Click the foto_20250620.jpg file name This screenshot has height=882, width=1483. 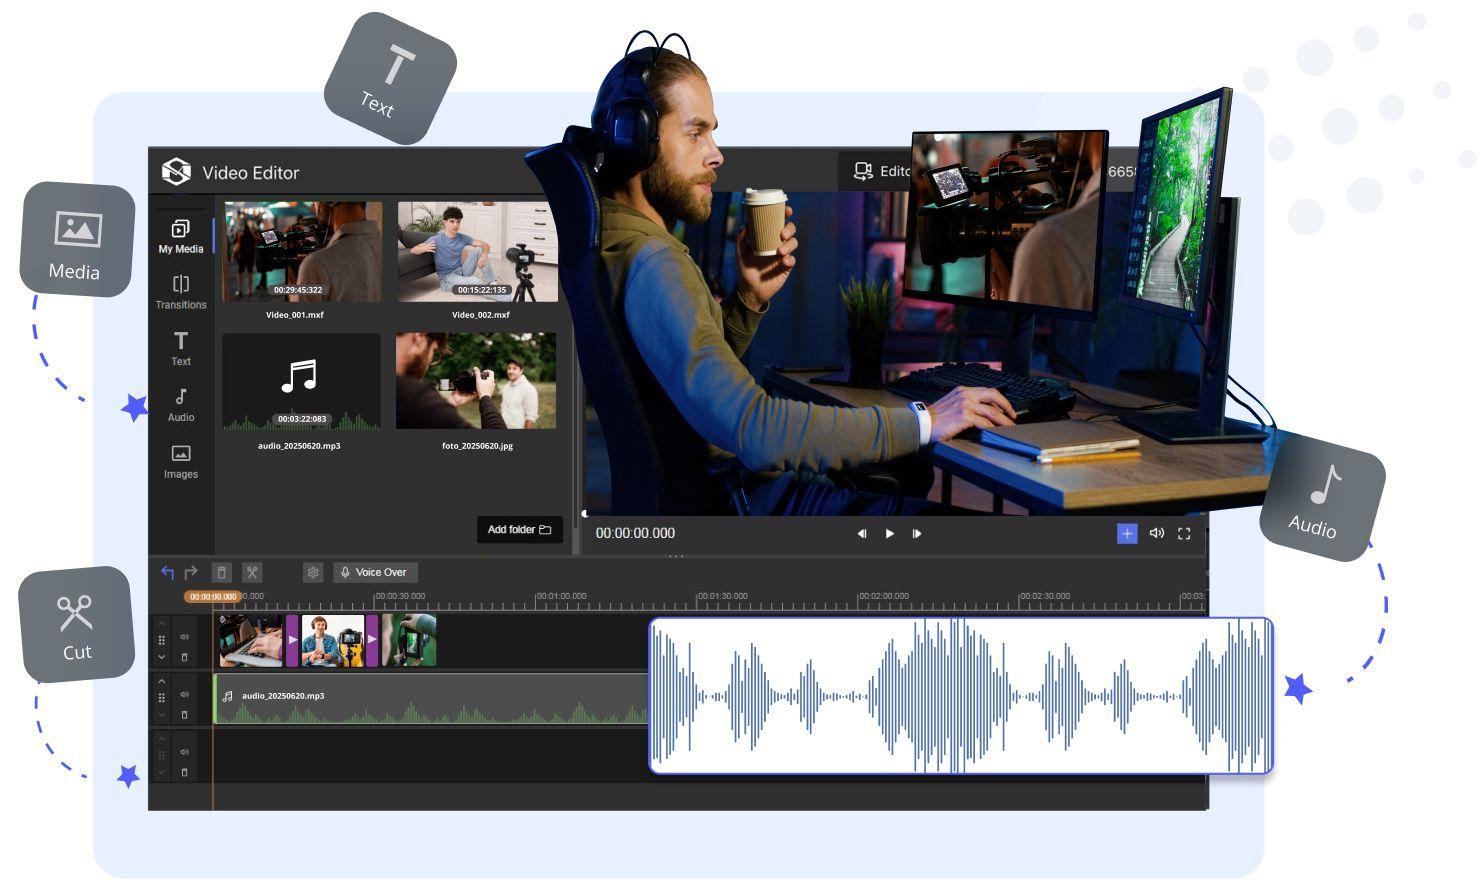[477, 446]
